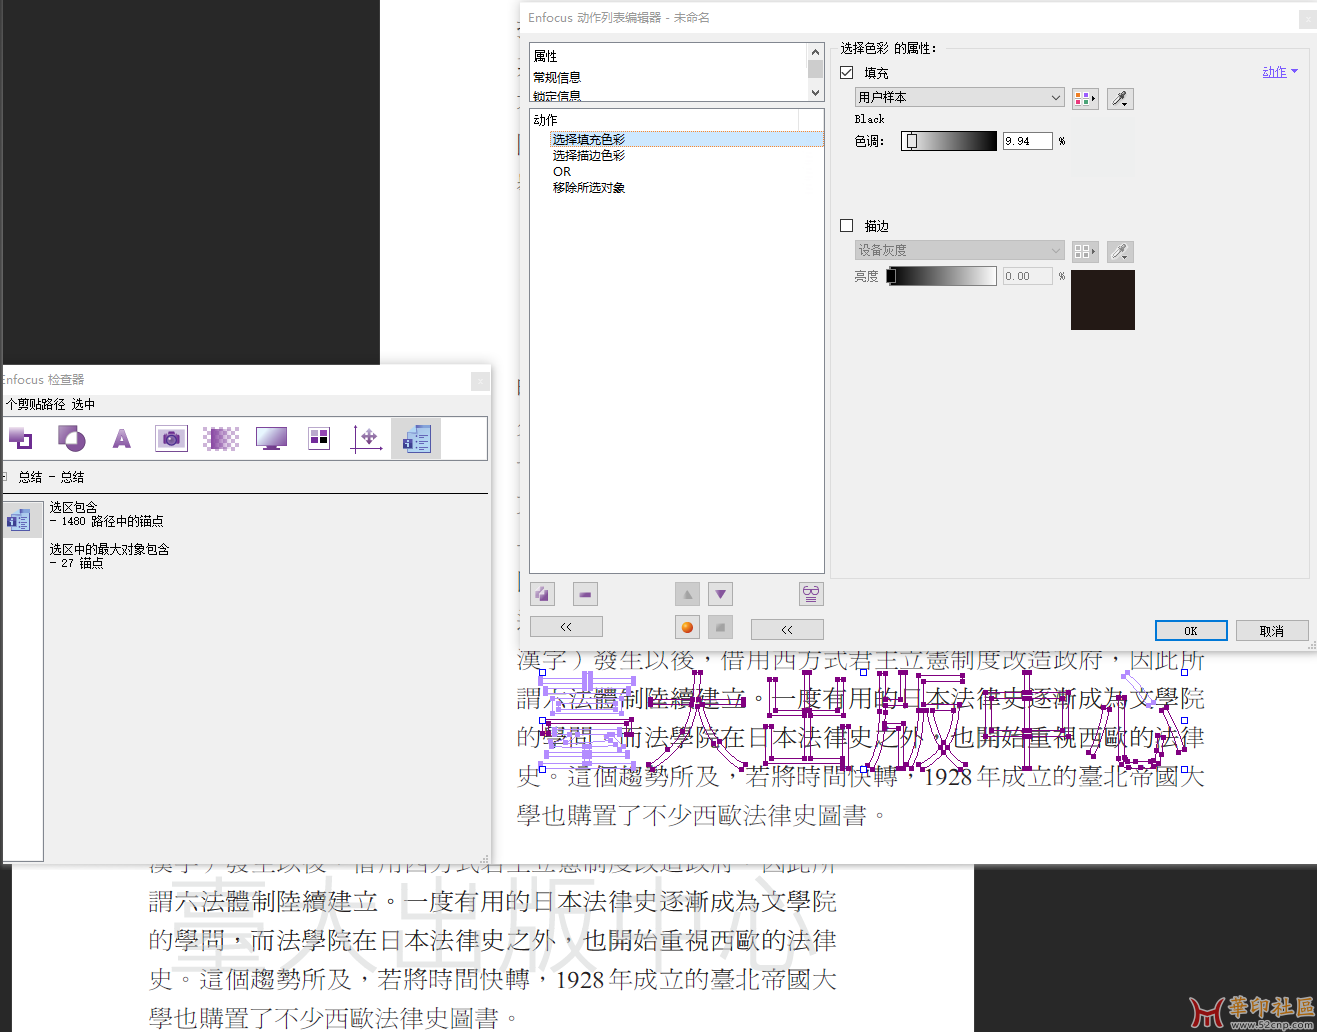The width and height of the screenshot is (1317, 1032).
Task: Open the 动作 link menu
Action: 1280,72
